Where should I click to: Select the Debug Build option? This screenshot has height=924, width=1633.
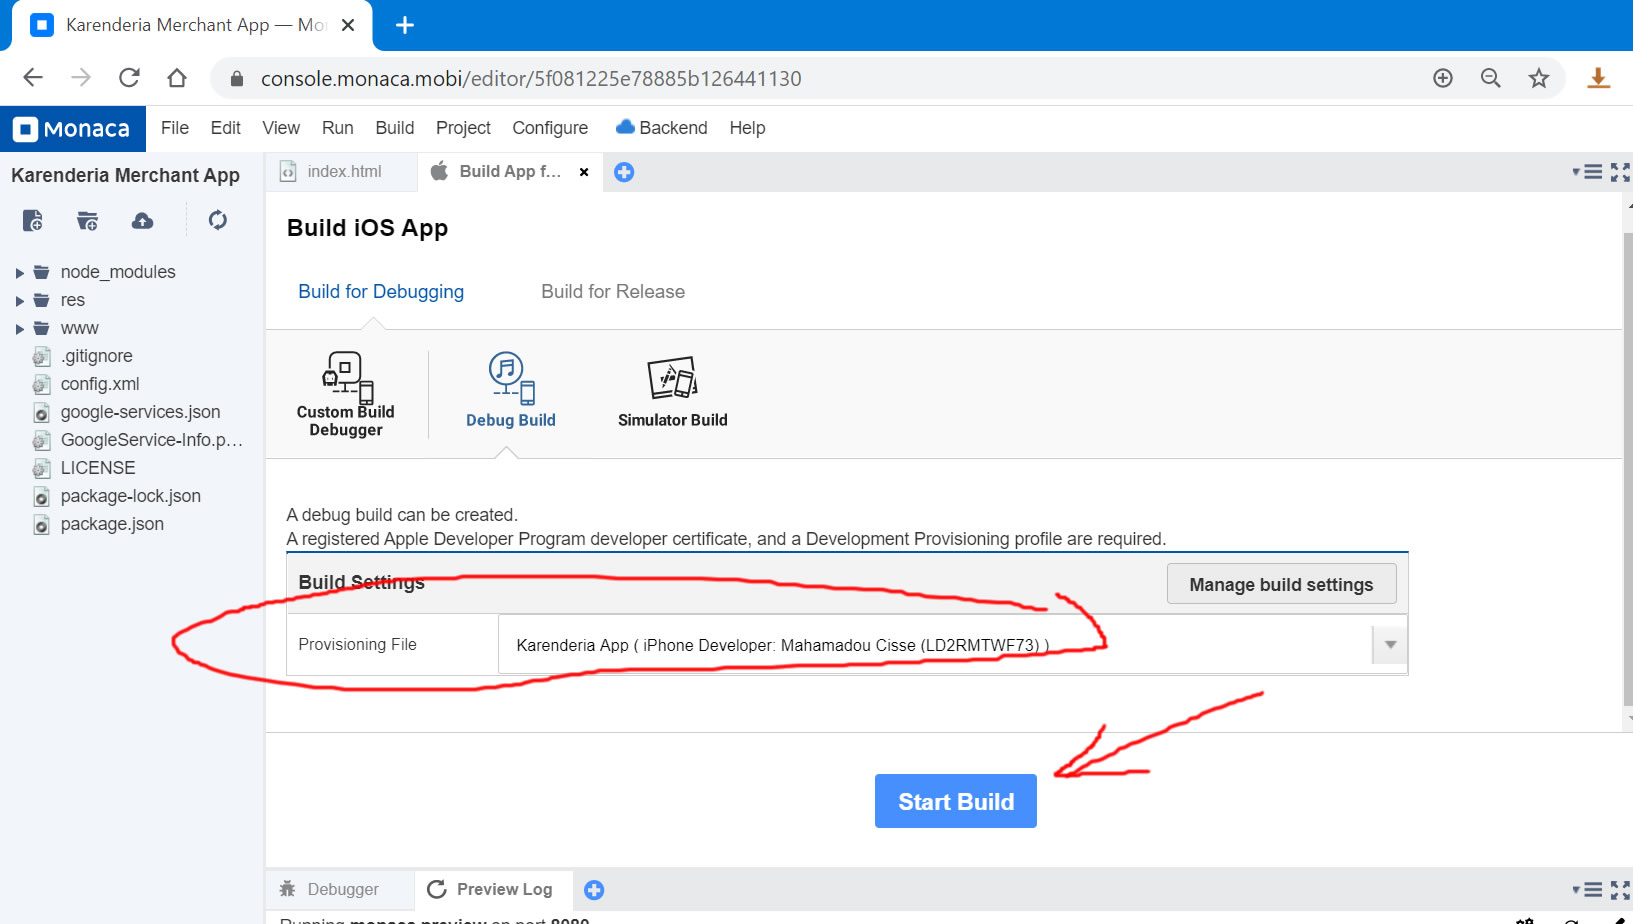click(x=510, y=391)
